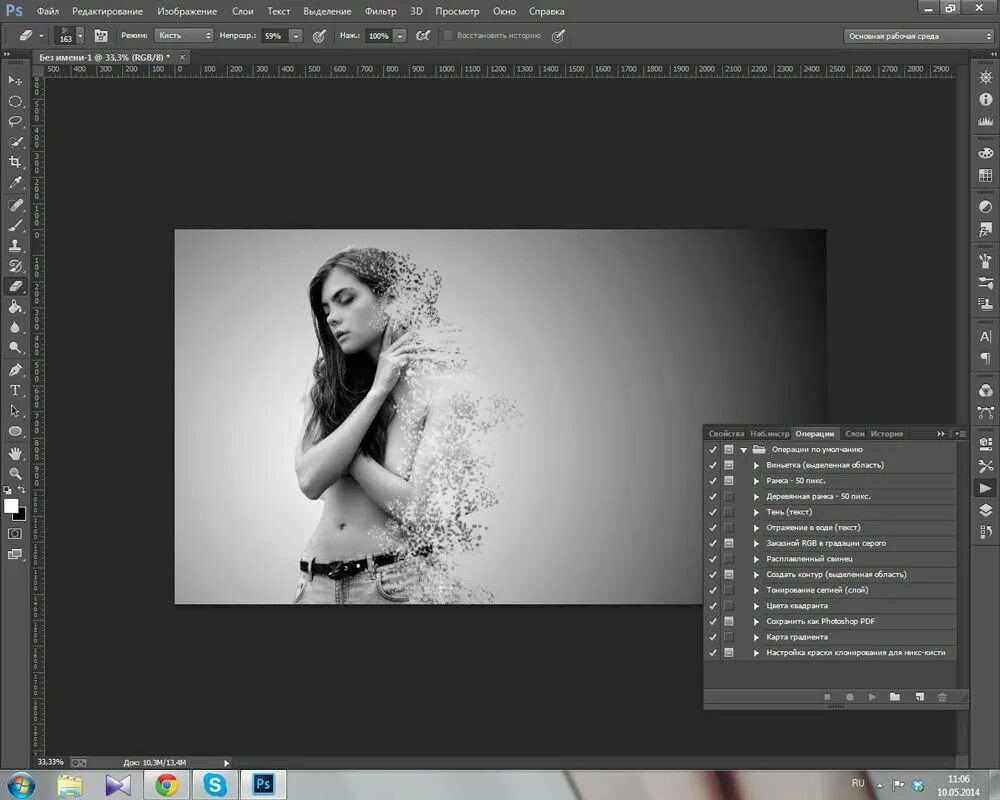
Task: Open the brush preset picker arrow
Action: click(x=80, y=36)
